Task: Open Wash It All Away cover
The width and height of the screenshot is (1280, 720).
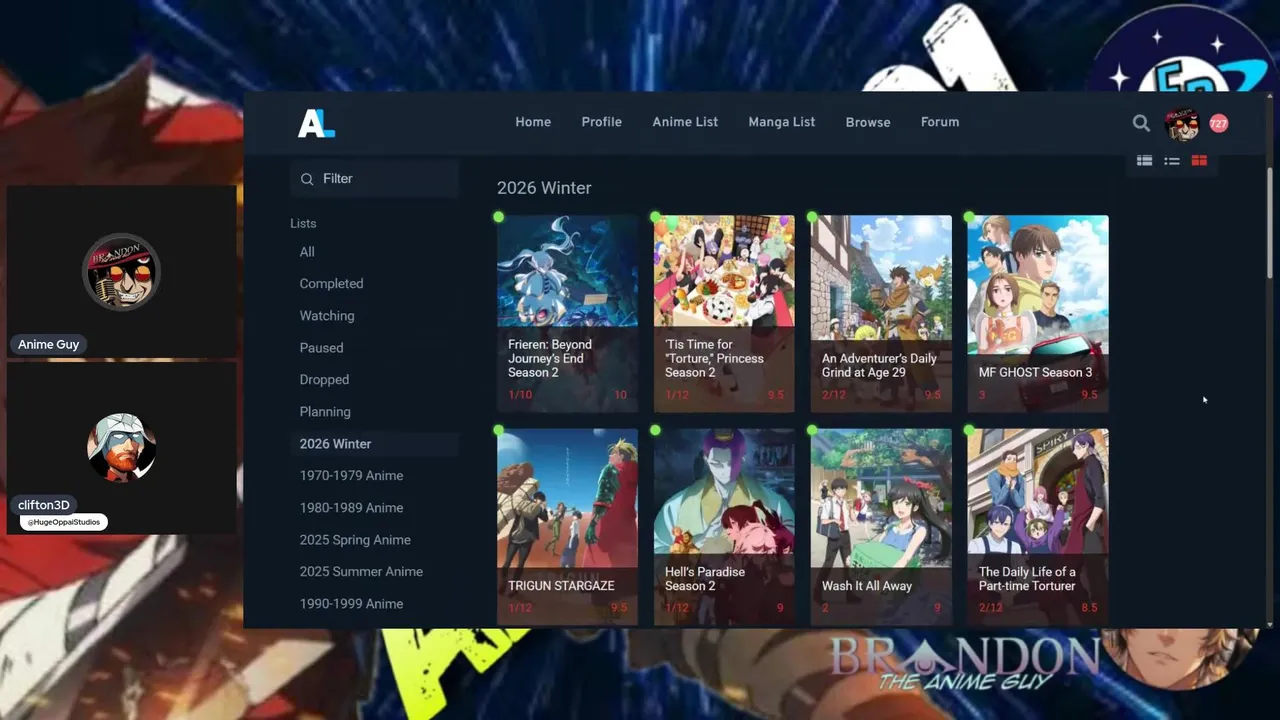Action: tap(881, 527)
